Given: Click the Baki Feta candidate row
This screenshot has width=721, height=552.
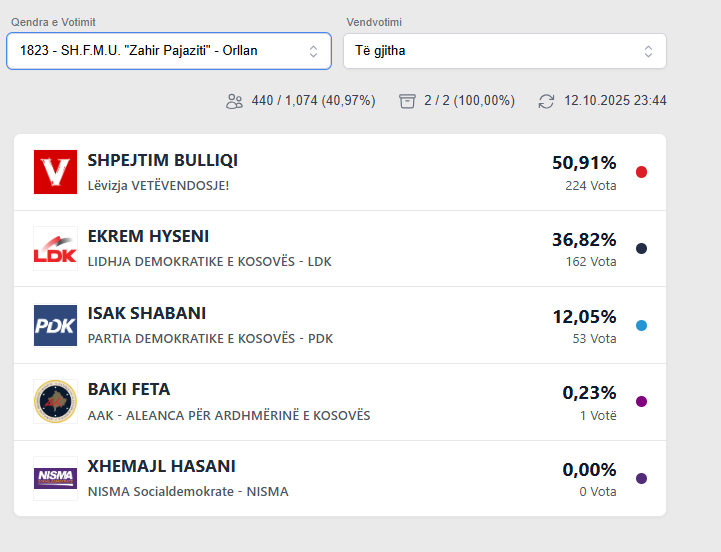Looking at the screenshot, I should point(340,402).
